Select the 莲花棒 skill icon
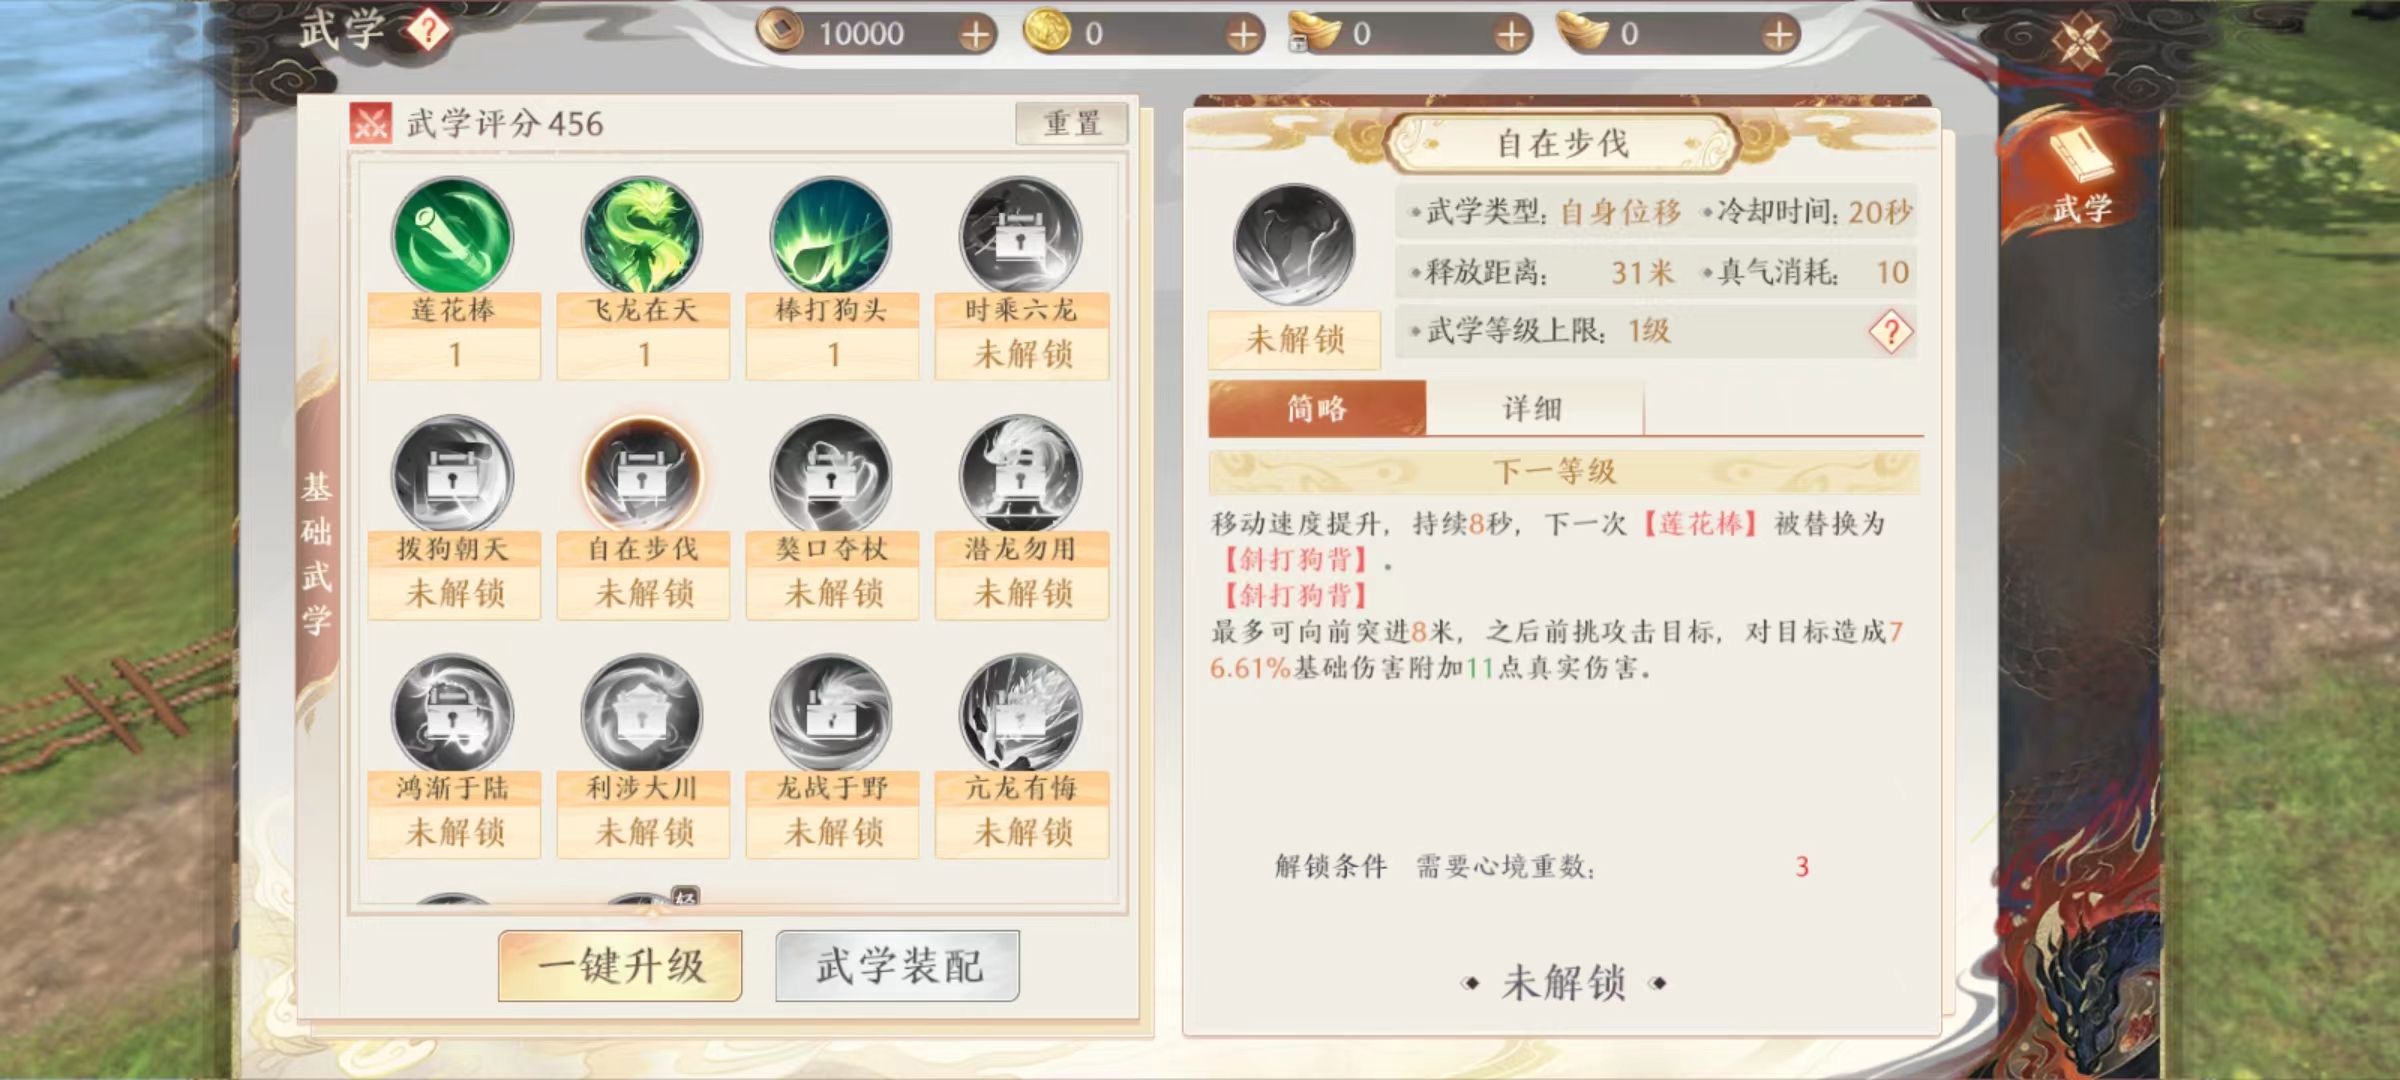The height and width of the screenshot is (1080, 2400). coord(453,236)
